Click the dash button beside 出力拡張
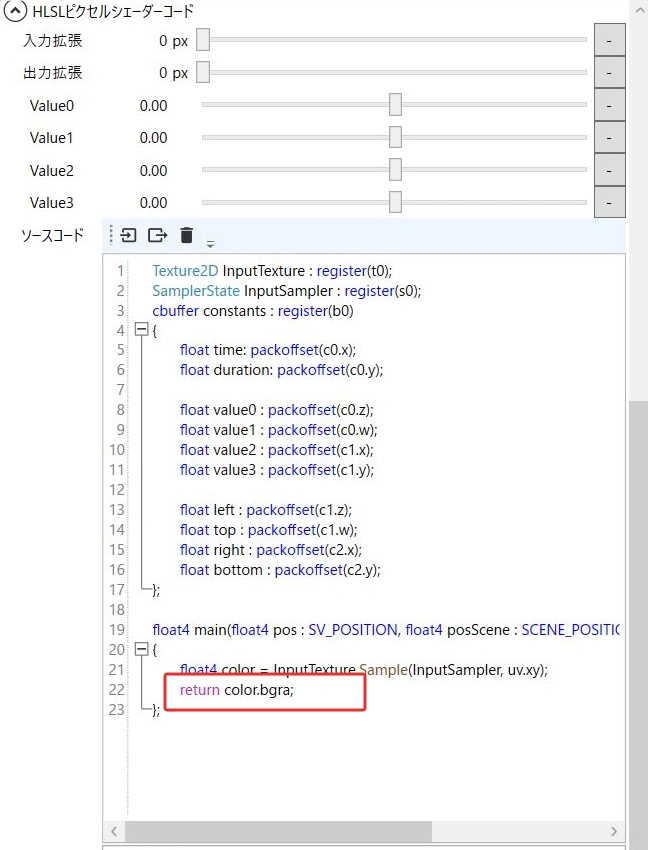This screenshot has height=850, width=648. (609, 72)
